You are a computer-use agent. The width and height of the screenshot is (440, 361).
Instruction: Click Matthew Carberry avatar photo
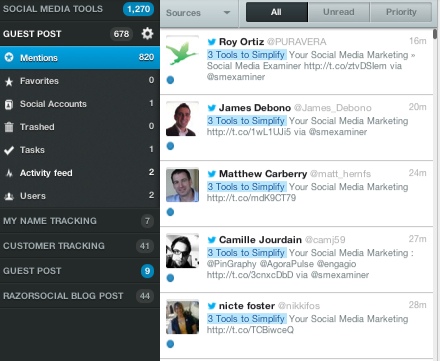[182, 185]
